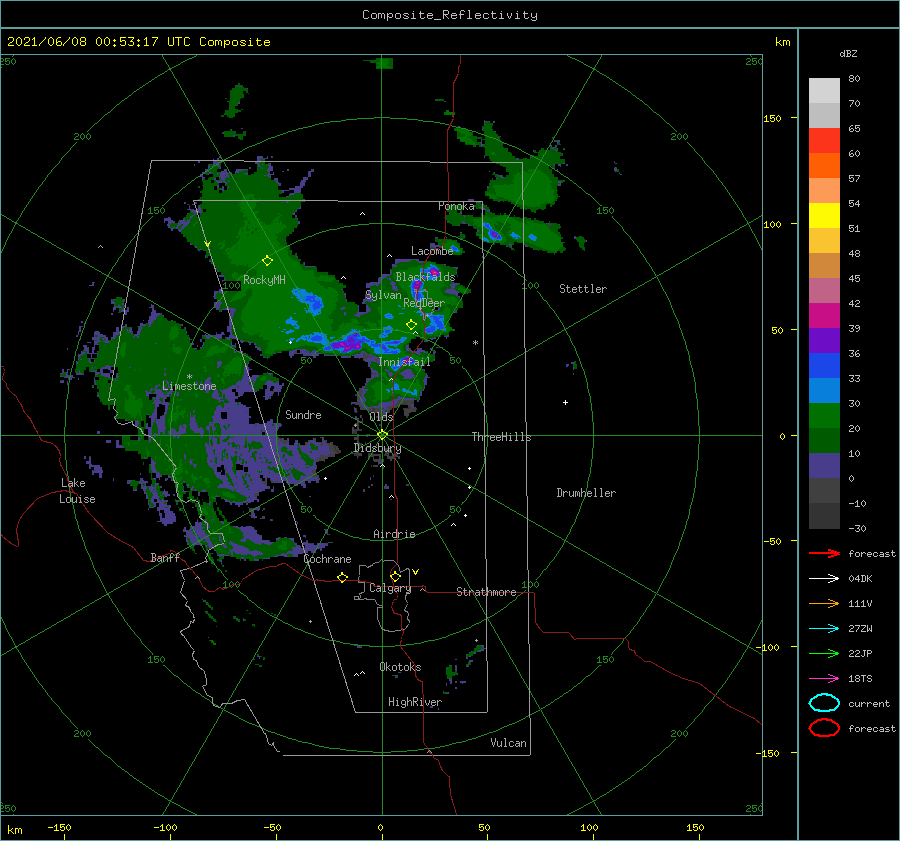Click the Lacombe label
Screen dimensions: 900x841
point(432,251)
